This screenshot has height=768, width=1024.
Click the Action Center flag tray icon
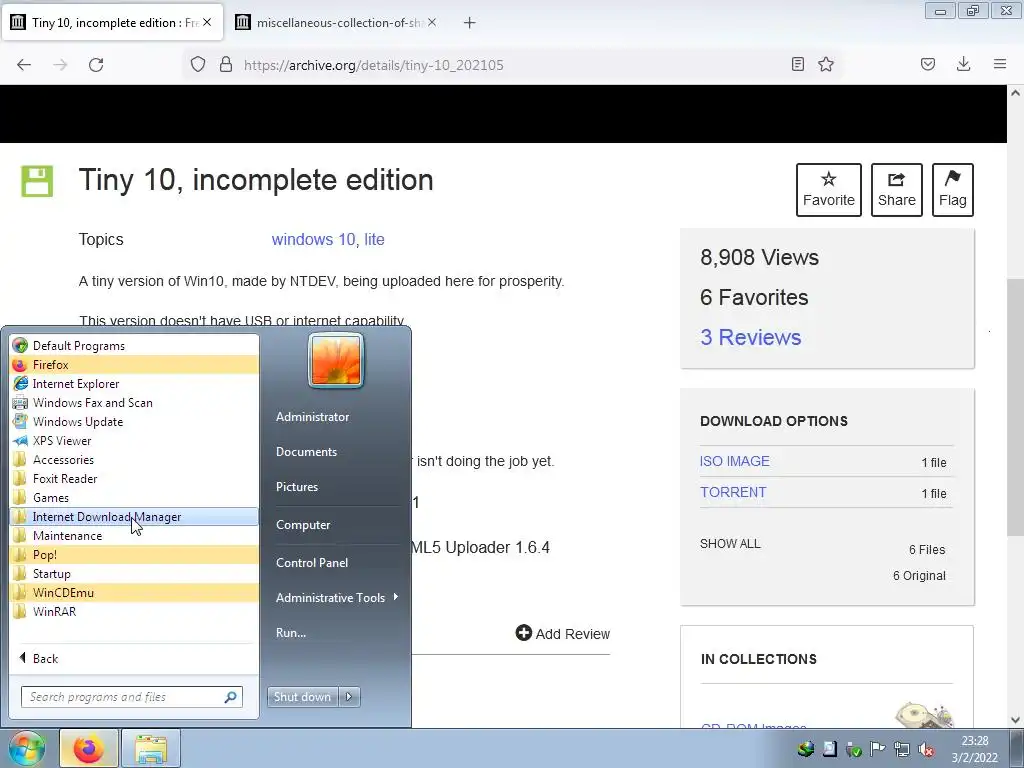[x=878, y=749]
